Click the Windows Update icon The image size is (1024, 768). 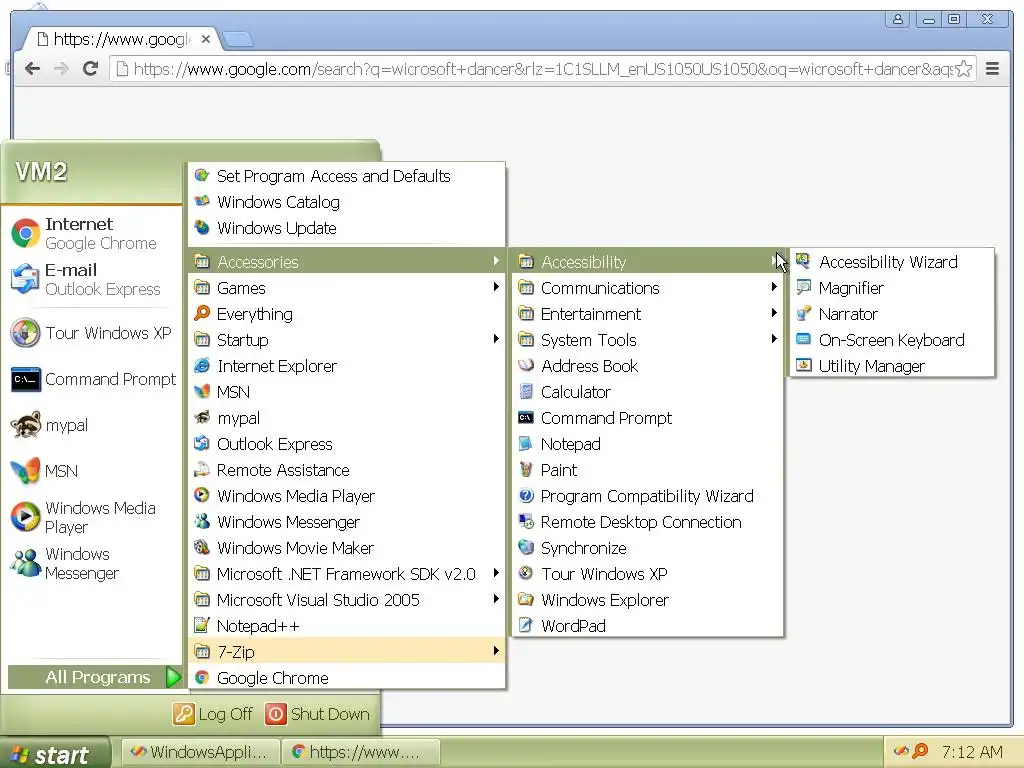(202, 228)
